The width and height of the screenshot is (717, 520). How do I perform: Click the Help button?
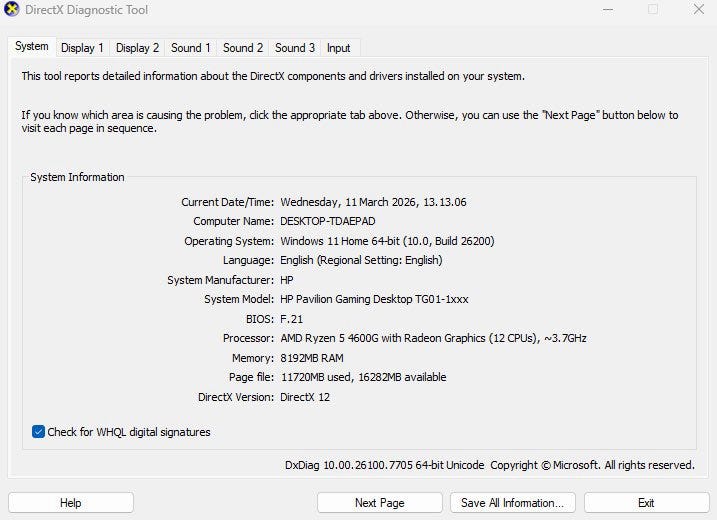point(71,503)
